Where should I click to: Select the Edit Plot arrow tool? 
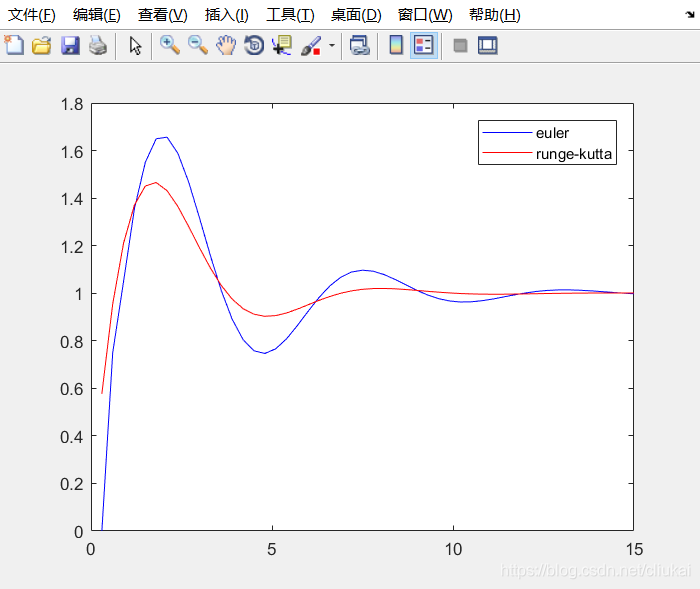click(x=135, y=46)
